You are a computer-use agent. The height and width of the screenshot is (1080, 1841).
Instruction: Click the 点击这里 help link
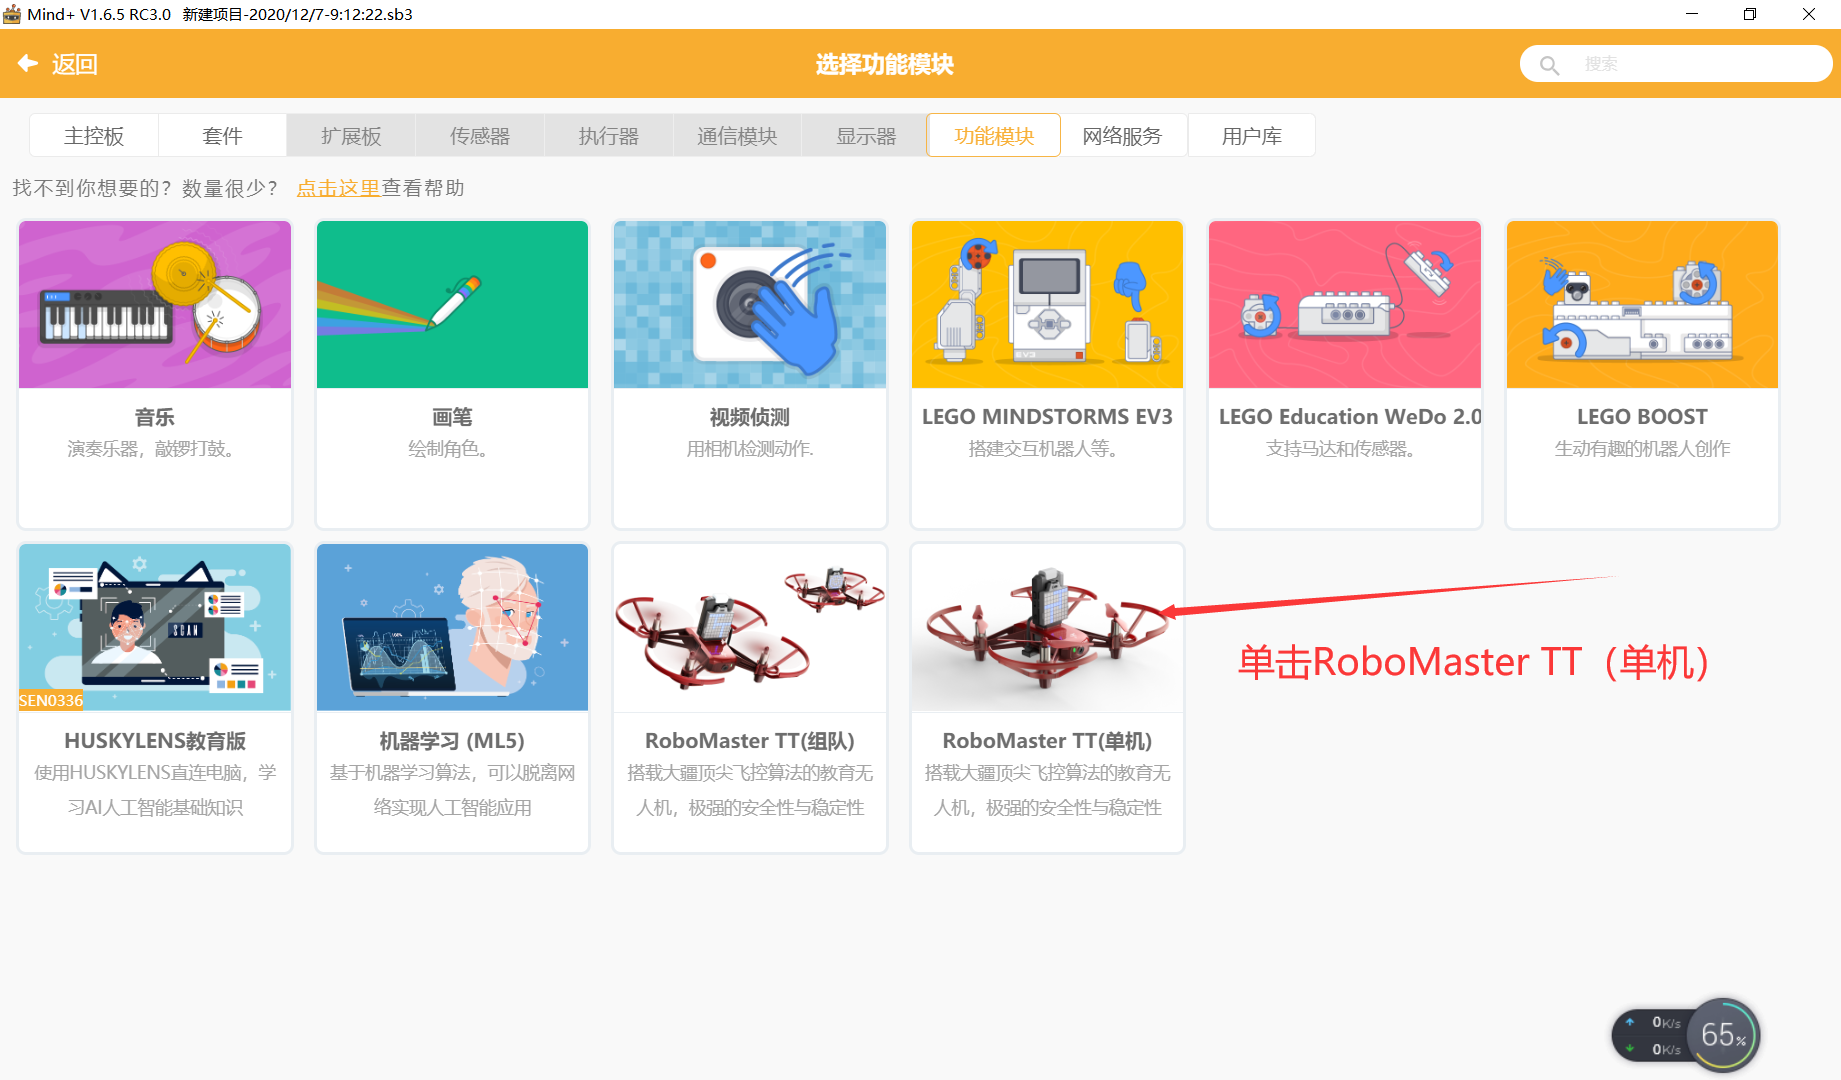tap(338, 188)
